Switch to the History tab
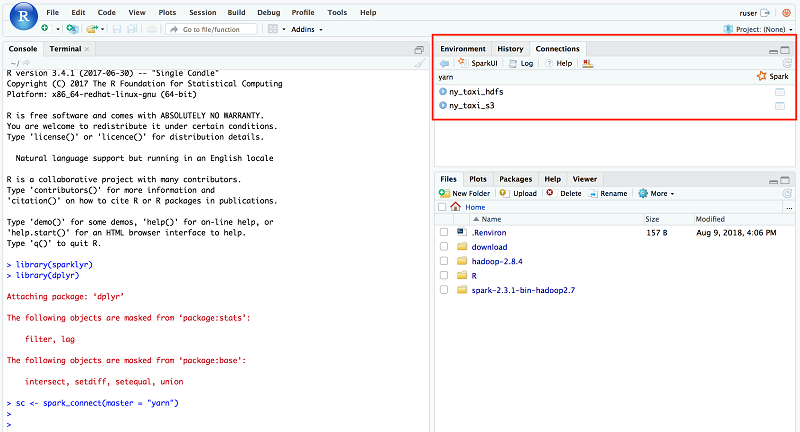This screenshot has height=432, width=800. (510, 49)
